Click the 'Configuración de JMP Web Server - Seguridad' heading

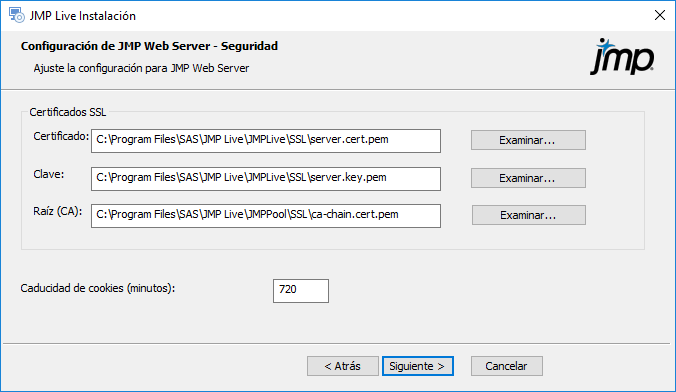tap(149, 46)
